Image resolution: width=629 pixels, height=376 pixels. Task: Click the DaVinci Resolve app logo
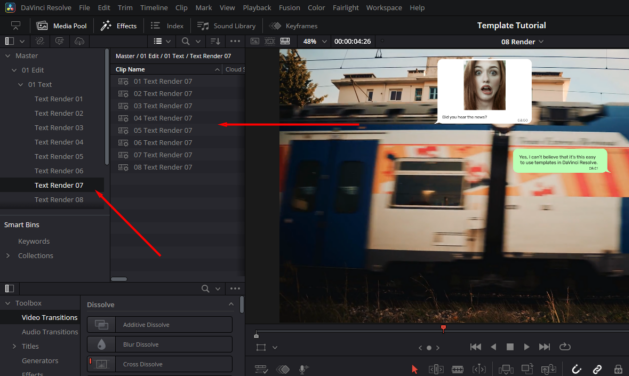click(x=10, y=8)
